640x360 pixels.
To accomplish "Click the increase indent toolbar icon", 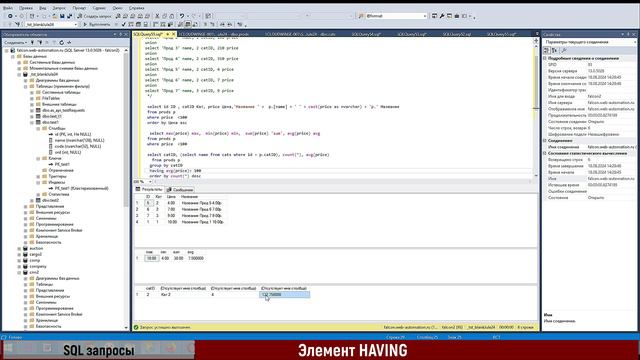I will tap(230, 24).
